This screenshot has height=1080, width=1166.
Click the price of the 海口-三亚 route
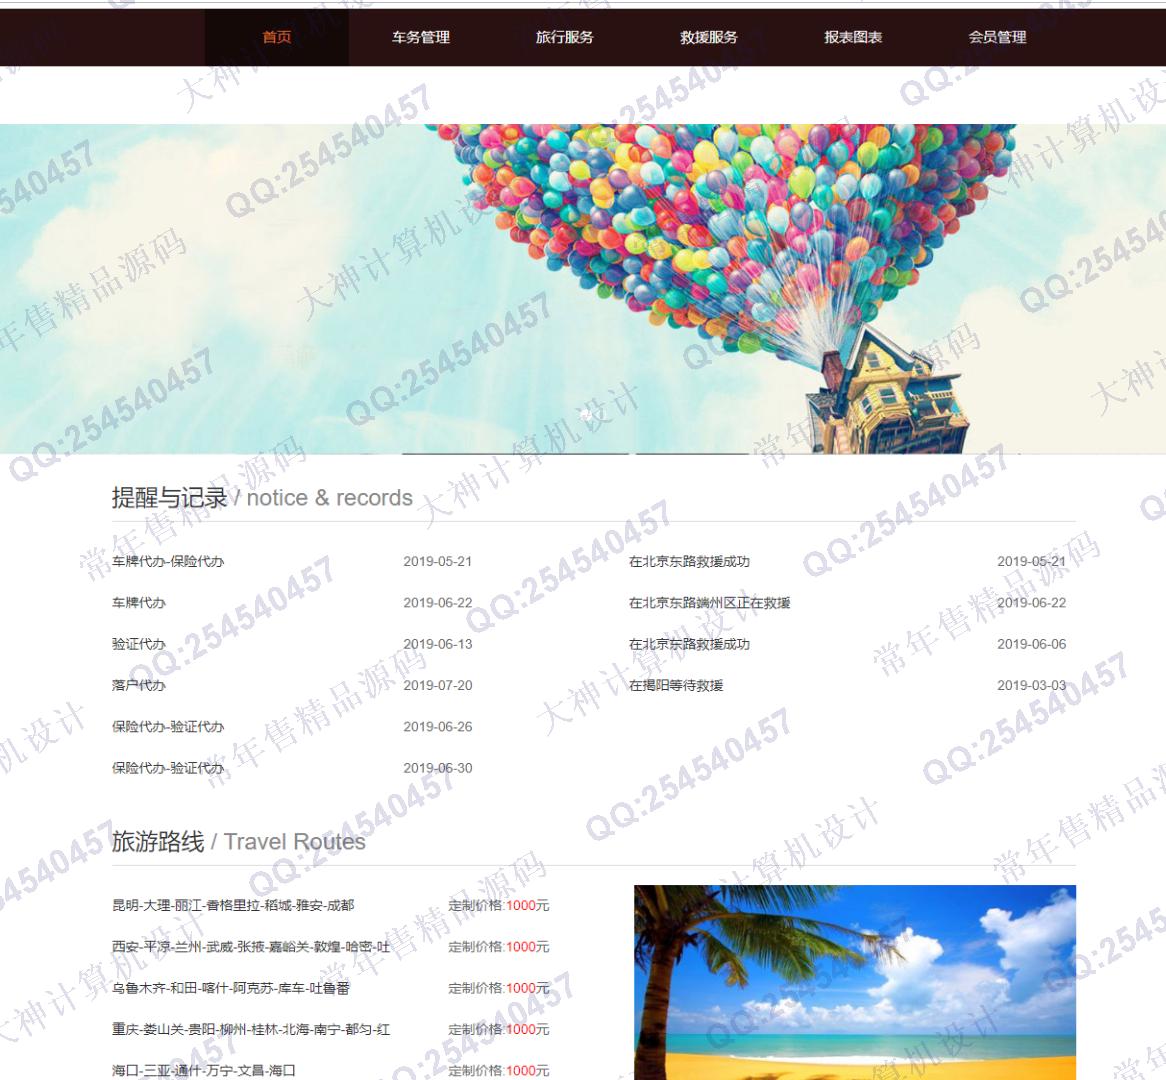tap(499, 1070)
